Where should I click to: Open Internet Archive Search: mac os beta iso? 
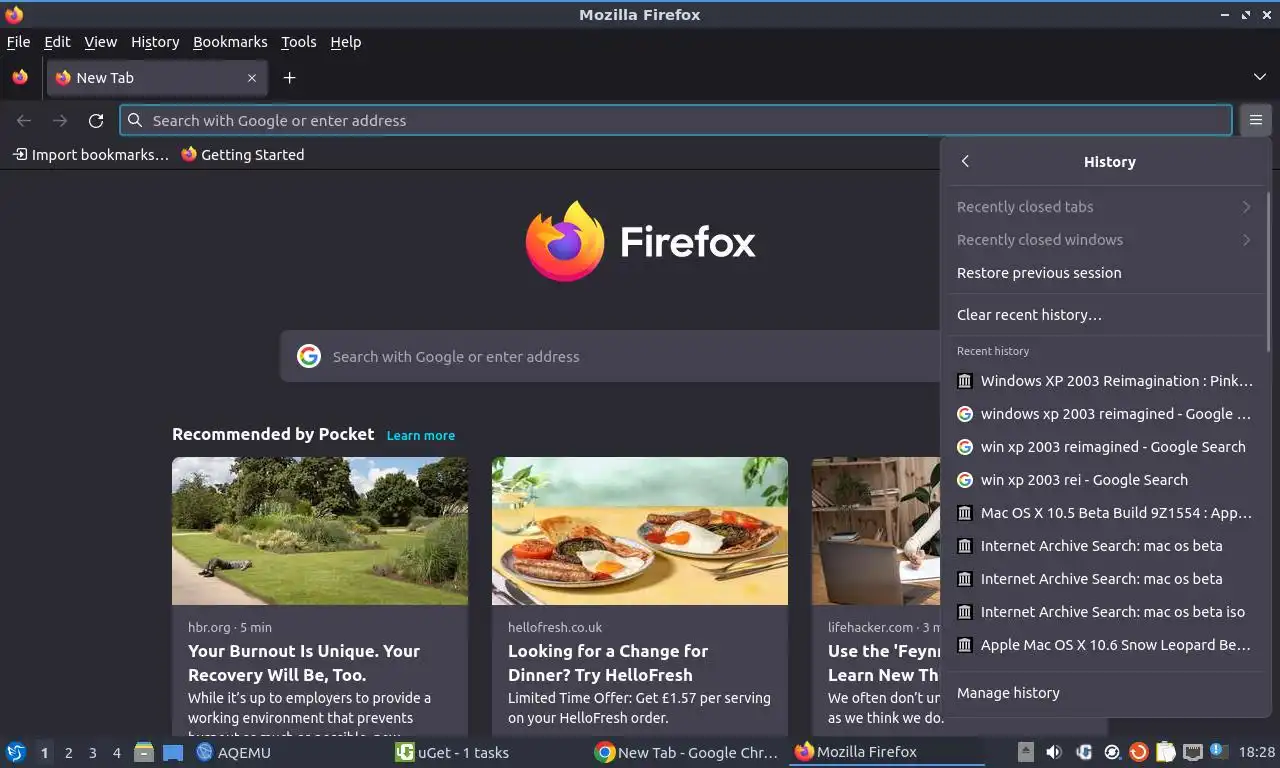click(x=1105, y=611)
